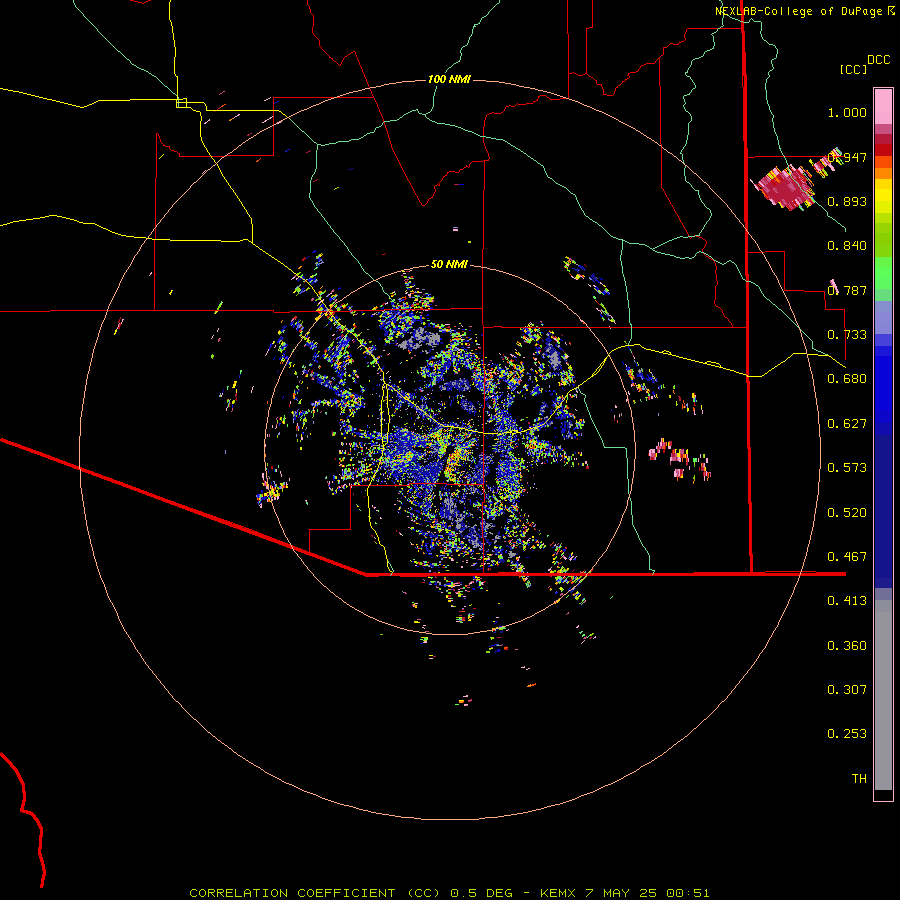
Task: Click the 0.360 legend value
Action: pyautogui.click(x=847, y=646)
